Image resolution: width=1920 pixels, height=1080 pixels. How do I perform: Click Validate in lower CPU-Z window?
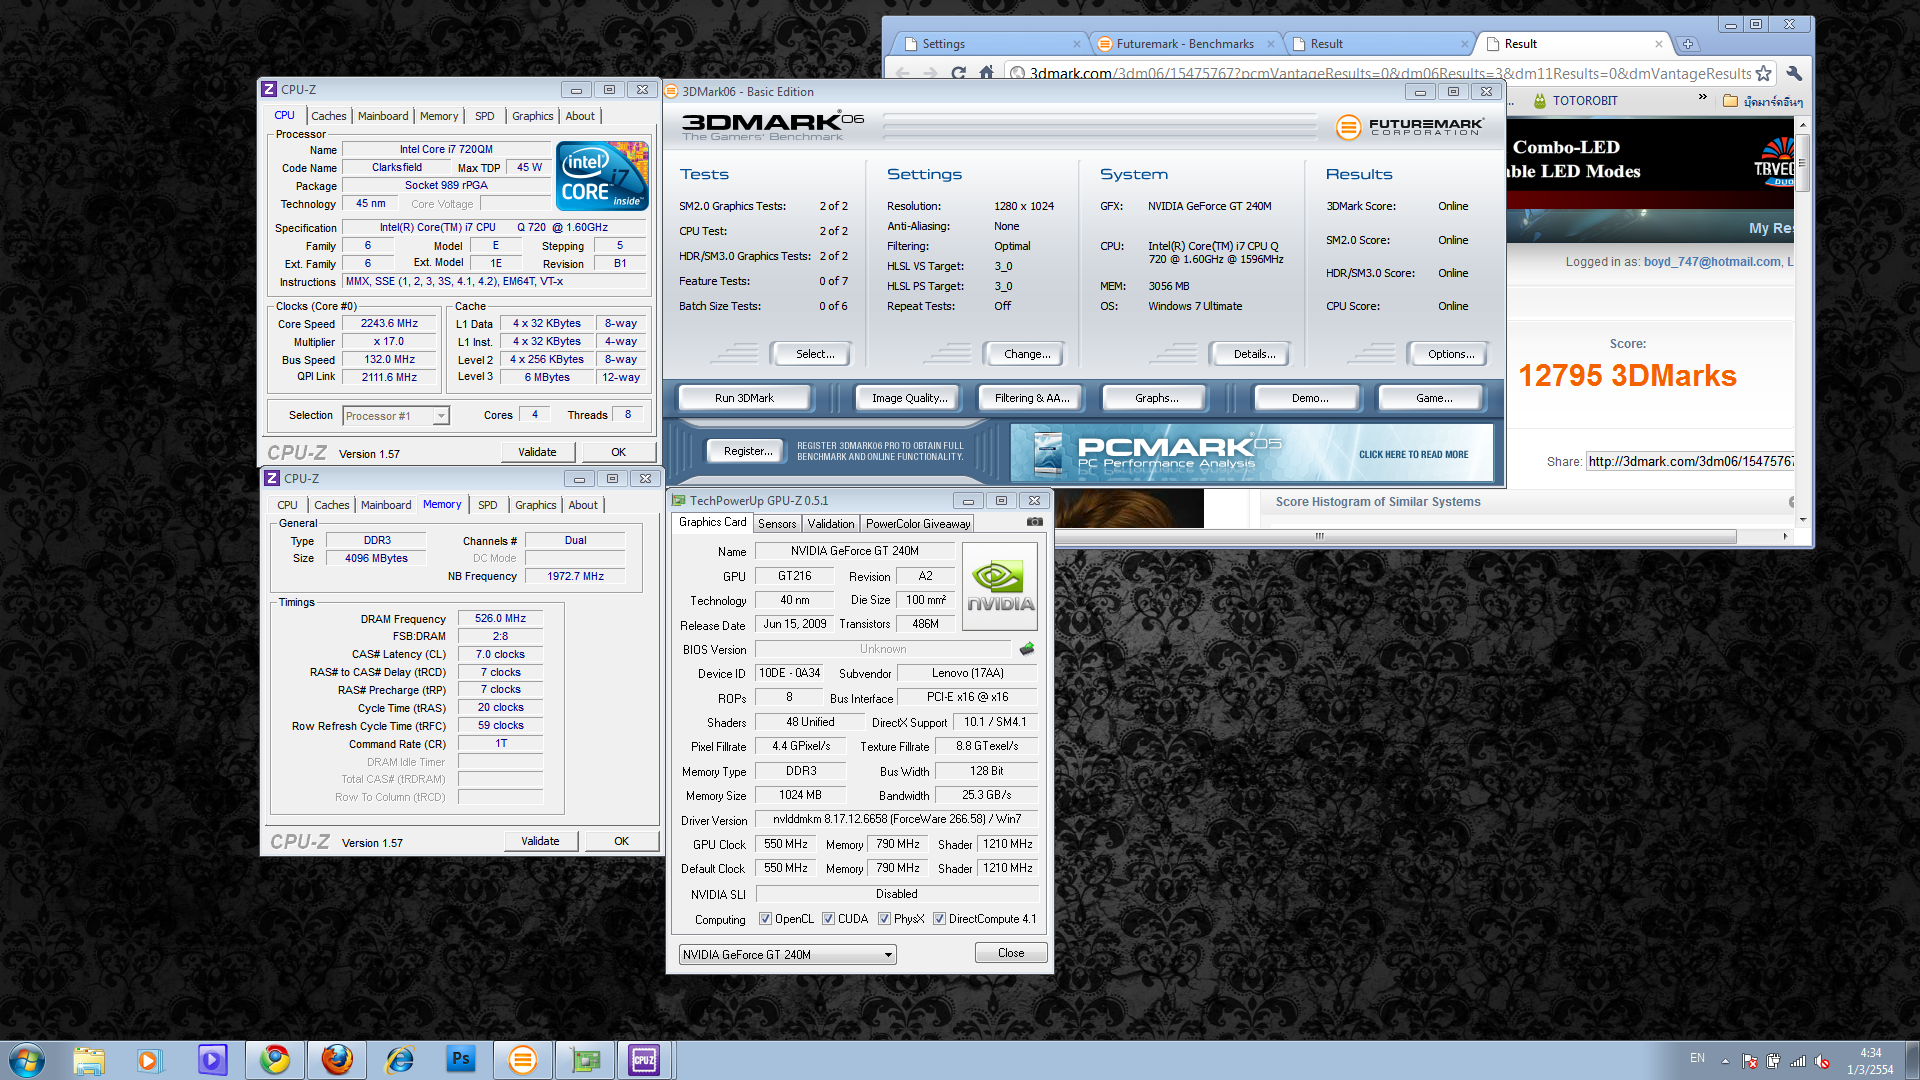click(x=540, y=841)
